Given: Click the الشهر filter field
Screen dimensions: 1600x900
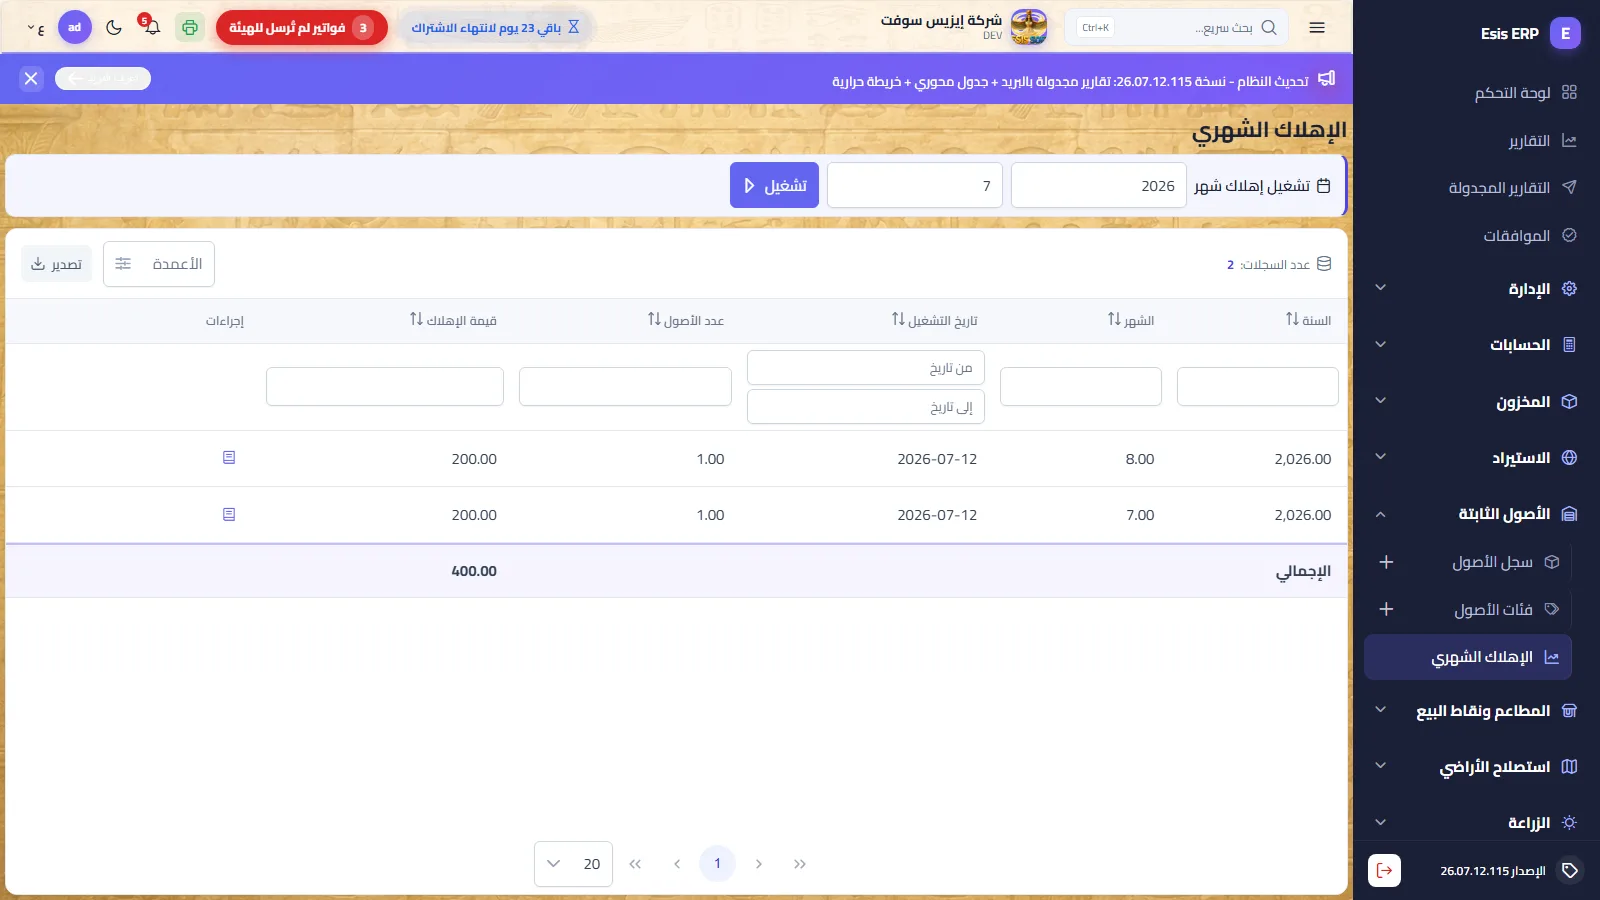Looking at the screenshot, I should [1081, 386].
